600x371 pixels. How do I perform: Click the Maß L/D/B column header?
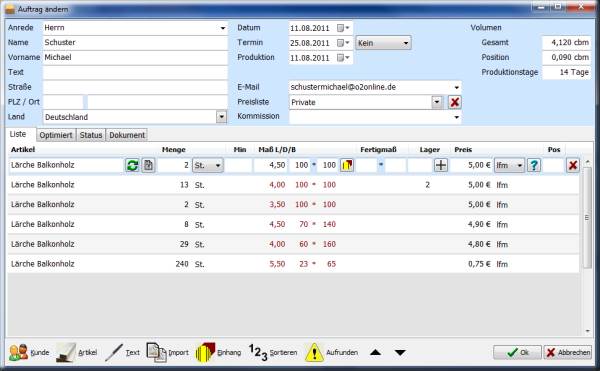tap(277, 150)
